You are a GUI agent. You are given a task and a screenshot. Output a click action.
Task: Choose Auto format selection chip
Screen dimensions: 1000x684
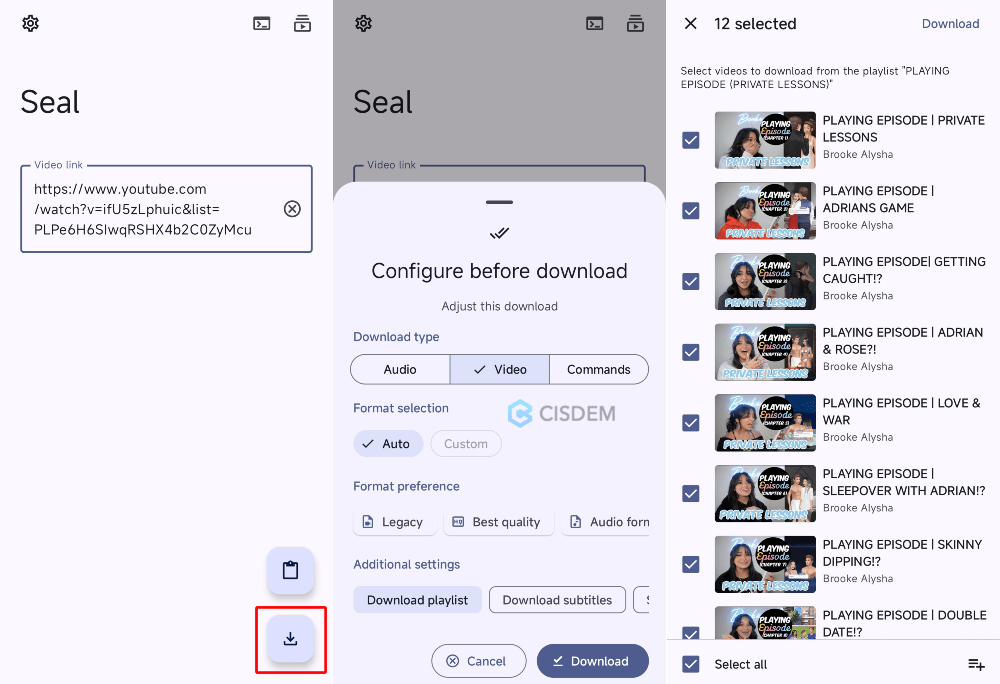(388, 444)
